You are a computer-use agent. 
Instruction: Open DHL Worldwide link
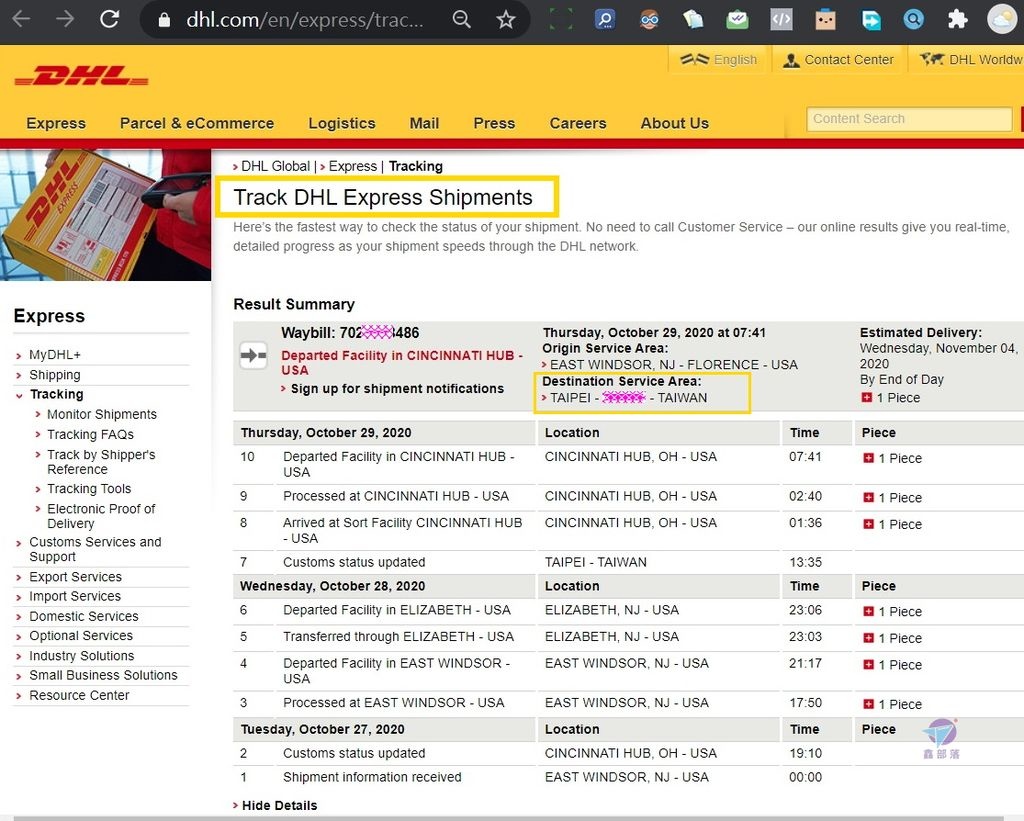coord(972,59)
